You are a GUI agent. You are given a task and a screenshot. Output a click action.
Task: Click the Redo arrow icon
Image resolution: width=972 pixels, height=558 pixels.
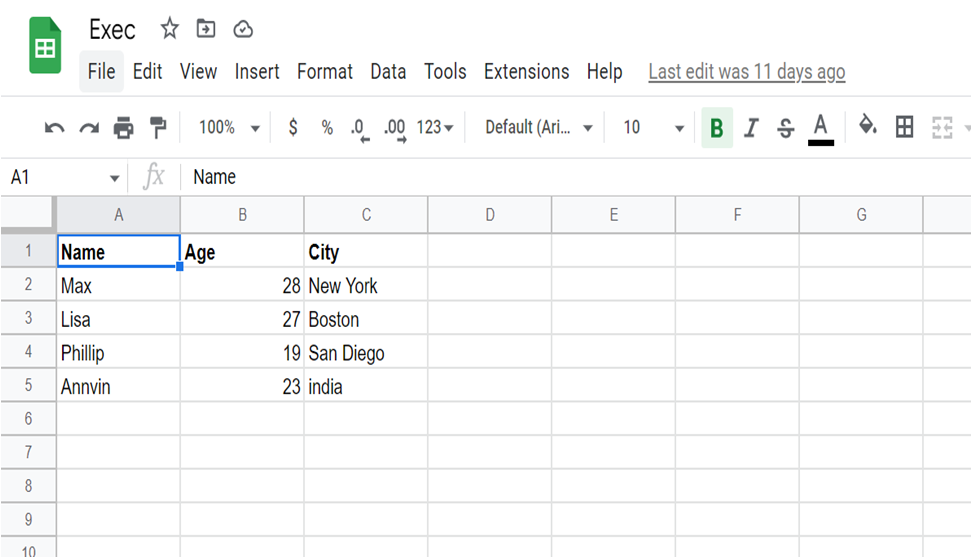click(x=89, y=128)
